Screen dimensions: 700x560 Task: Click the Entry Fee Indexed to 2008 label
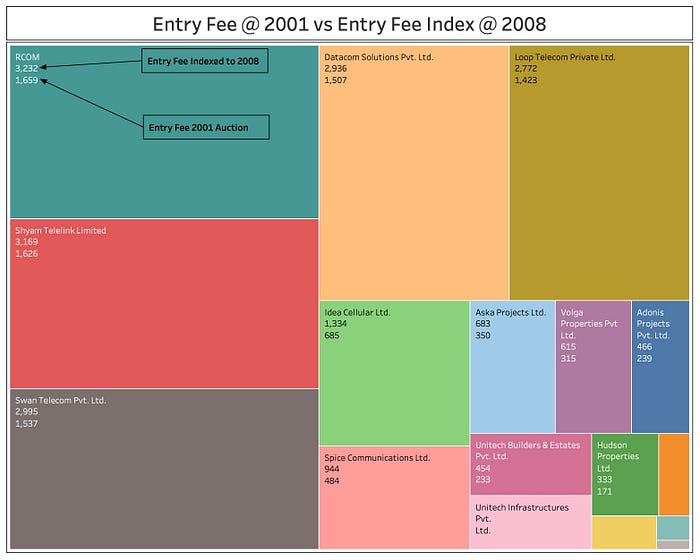(204, 61)
